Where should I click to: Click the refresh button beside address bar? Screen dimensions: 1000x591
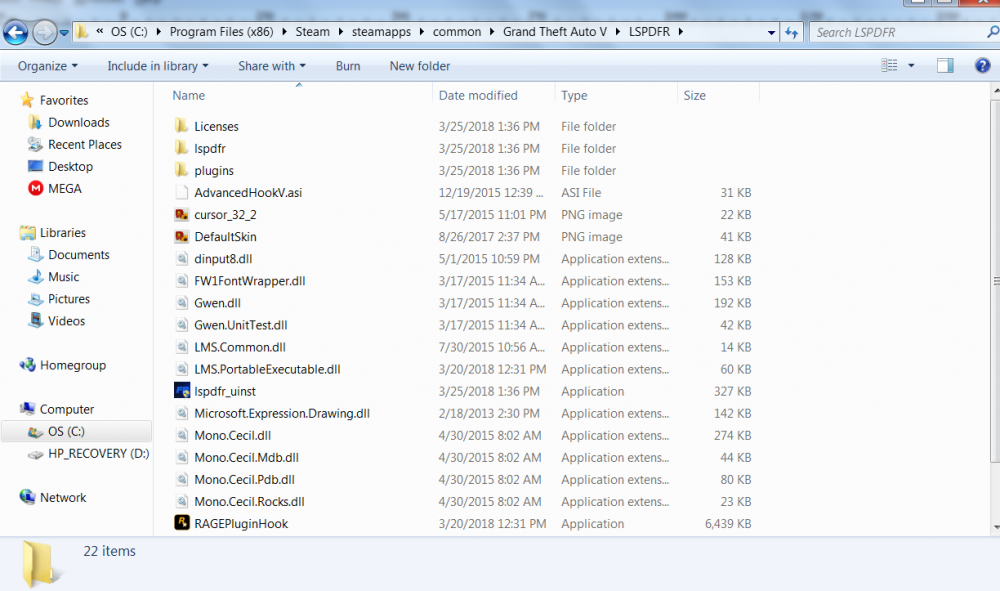[791, 33]
